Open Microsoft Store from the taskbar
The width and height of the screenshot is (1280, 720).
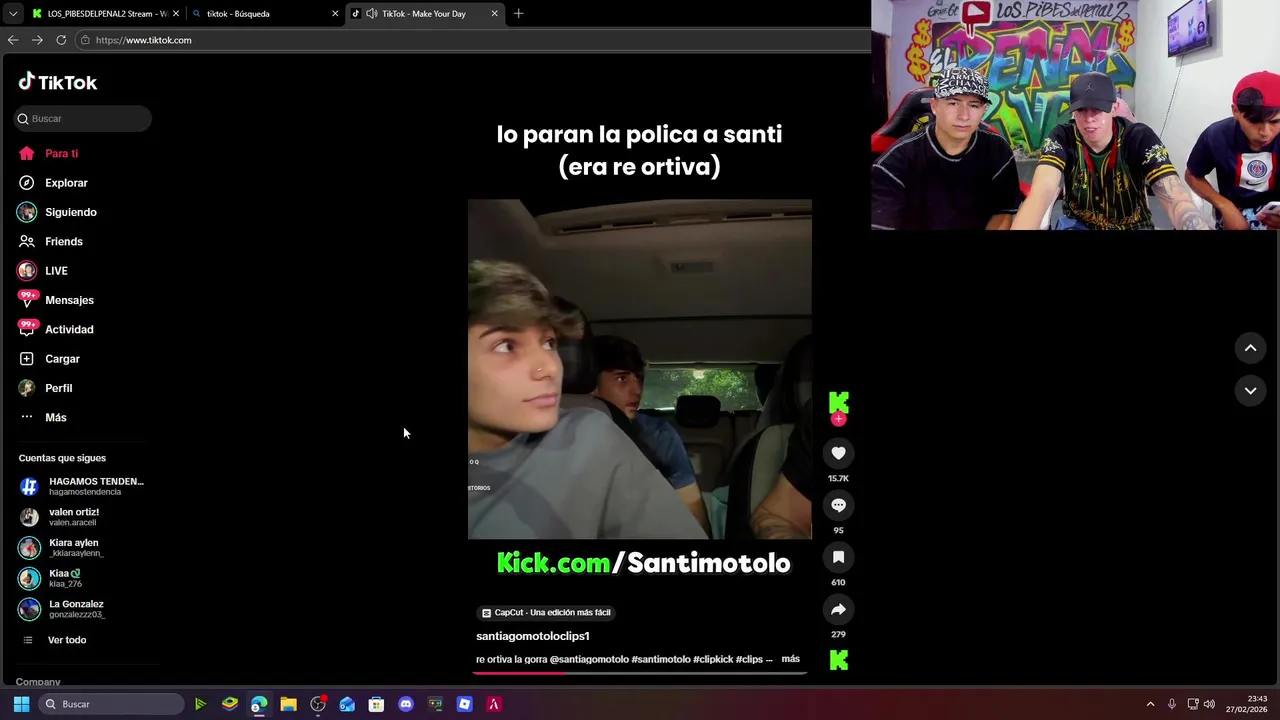(376, 704)
